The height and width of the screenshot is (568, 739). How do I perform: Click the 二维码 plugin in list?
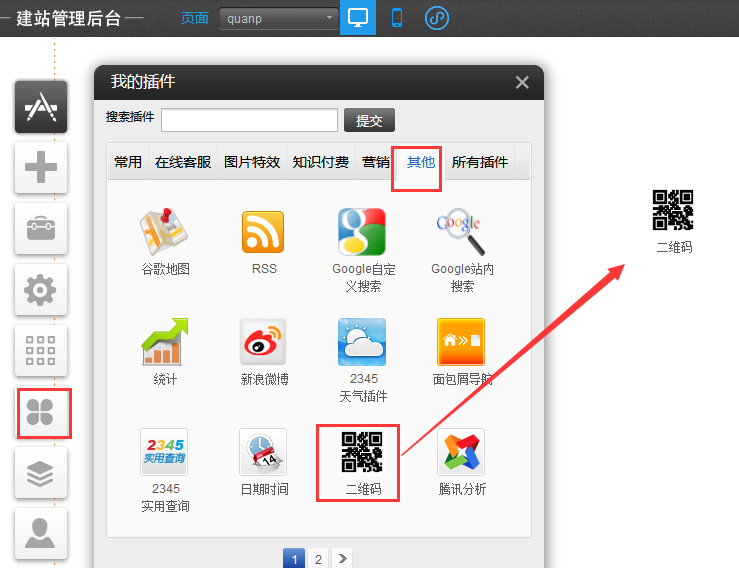(x=362, y=453)
